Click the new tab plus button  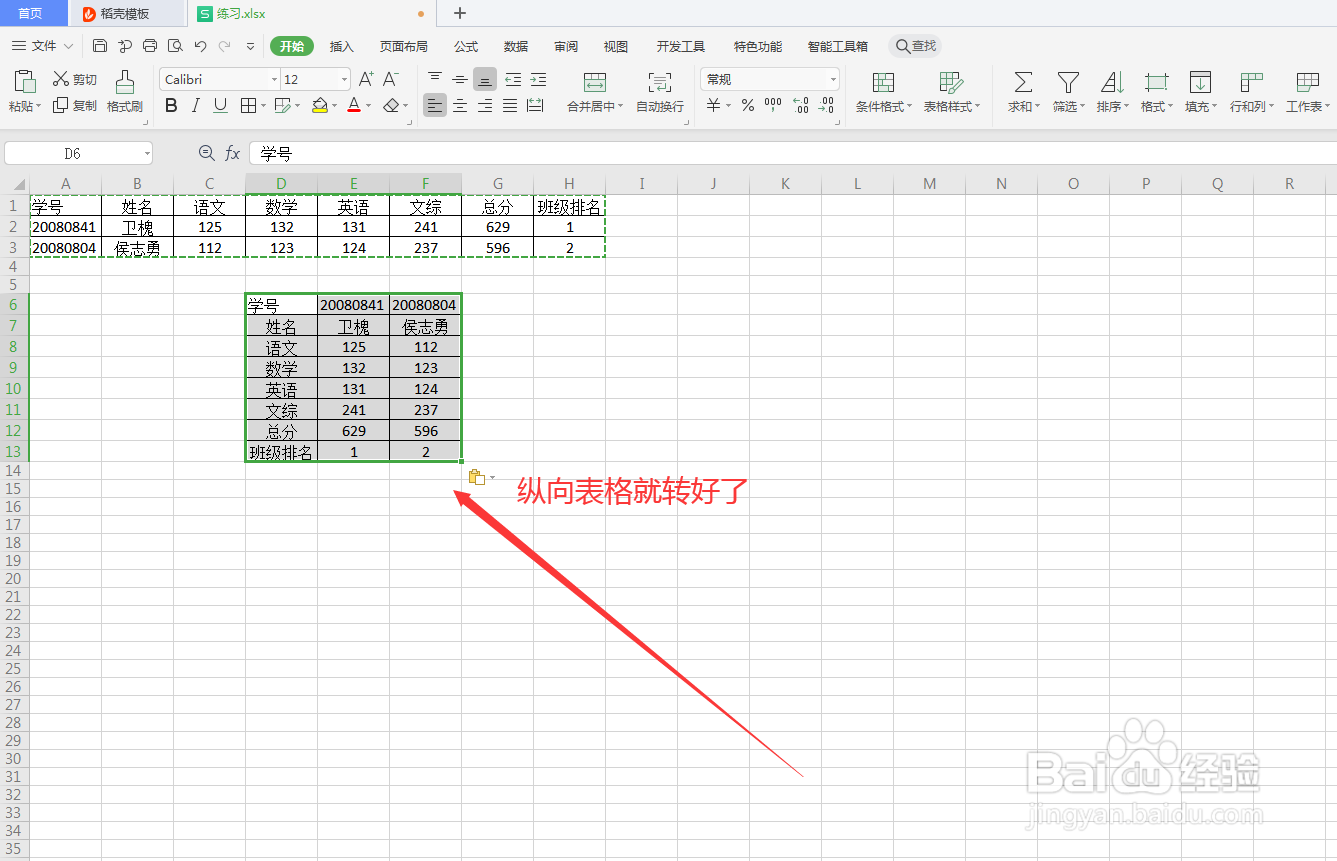click(460, 13)
